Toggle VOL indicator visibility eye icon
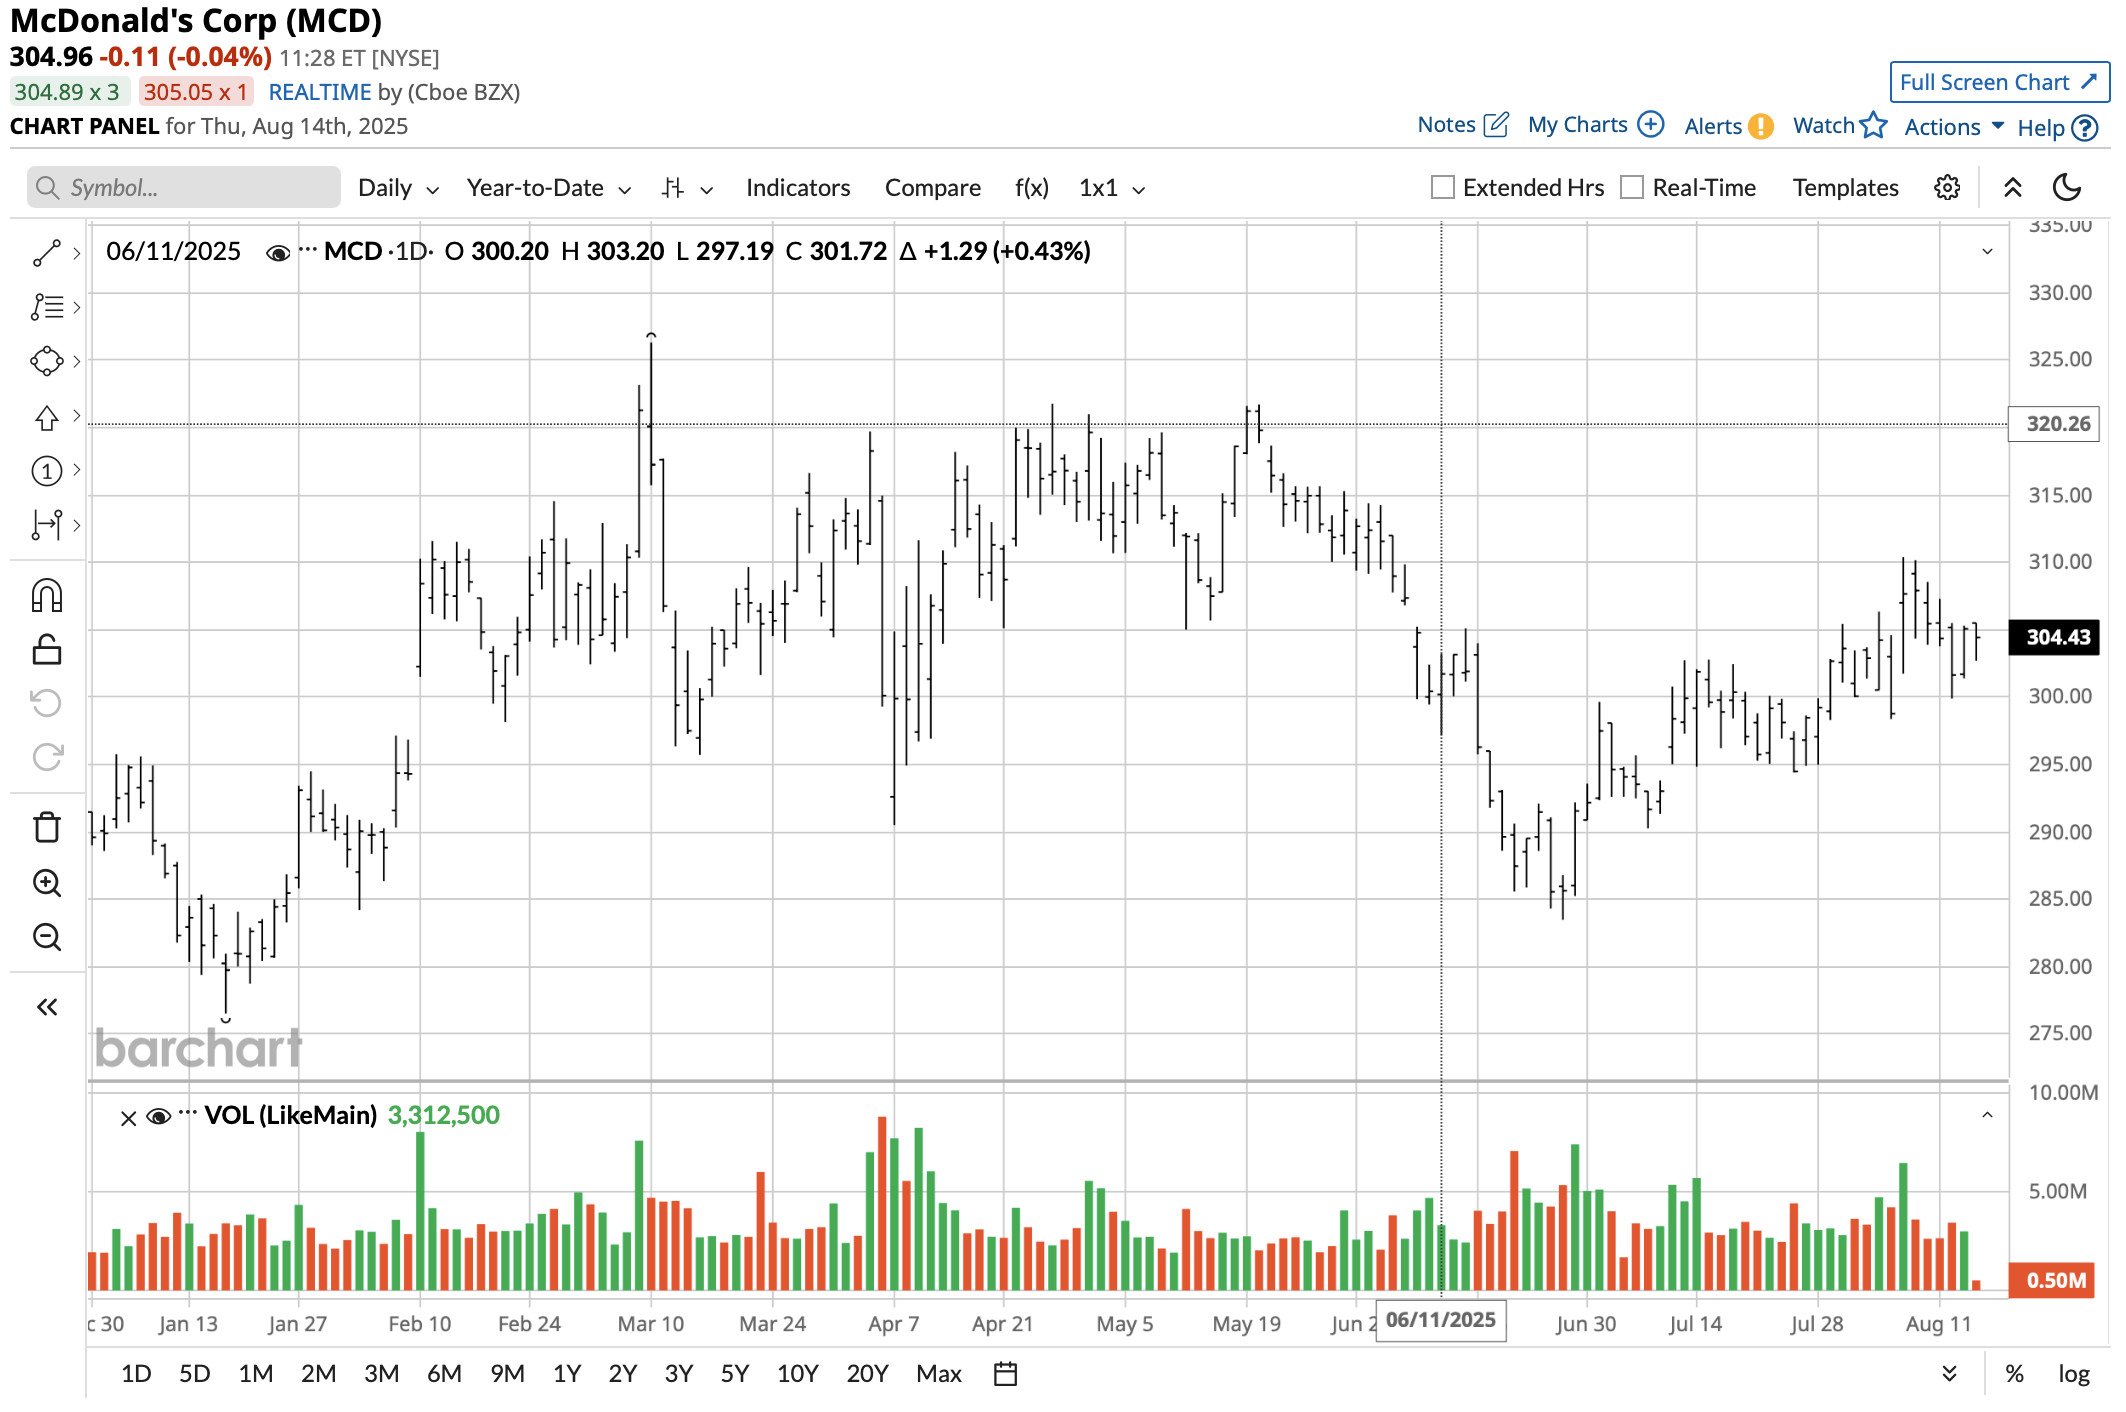Screen dimensions: 2126x1412 [x=158, y=1117]
